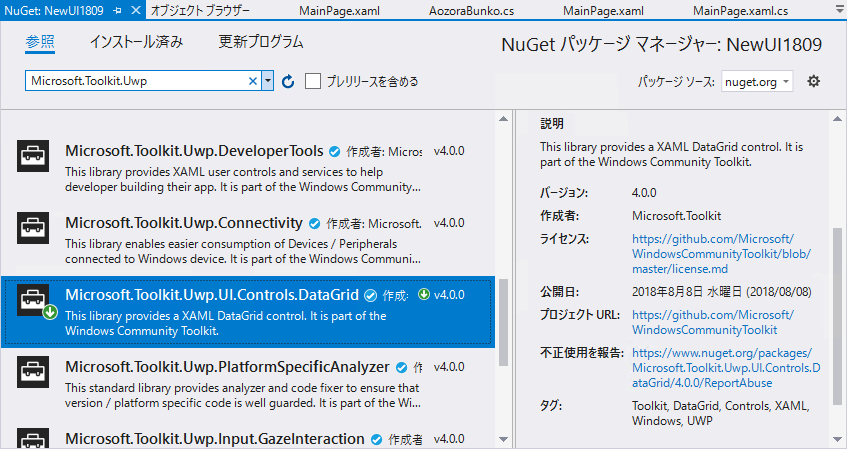847x449 pixels.
Task: Click verified badge next to GazeInteraction
Action: point(377,439)
